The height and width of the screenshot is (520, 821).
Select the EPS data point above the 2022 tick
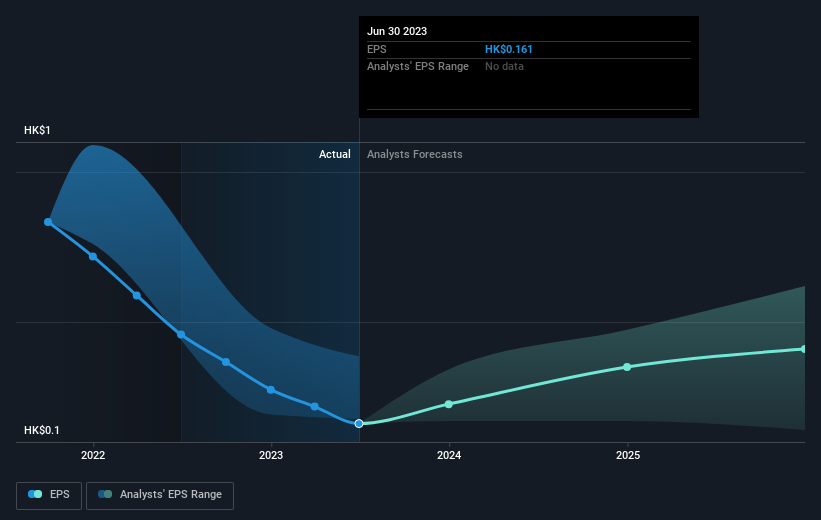(93, 256)
